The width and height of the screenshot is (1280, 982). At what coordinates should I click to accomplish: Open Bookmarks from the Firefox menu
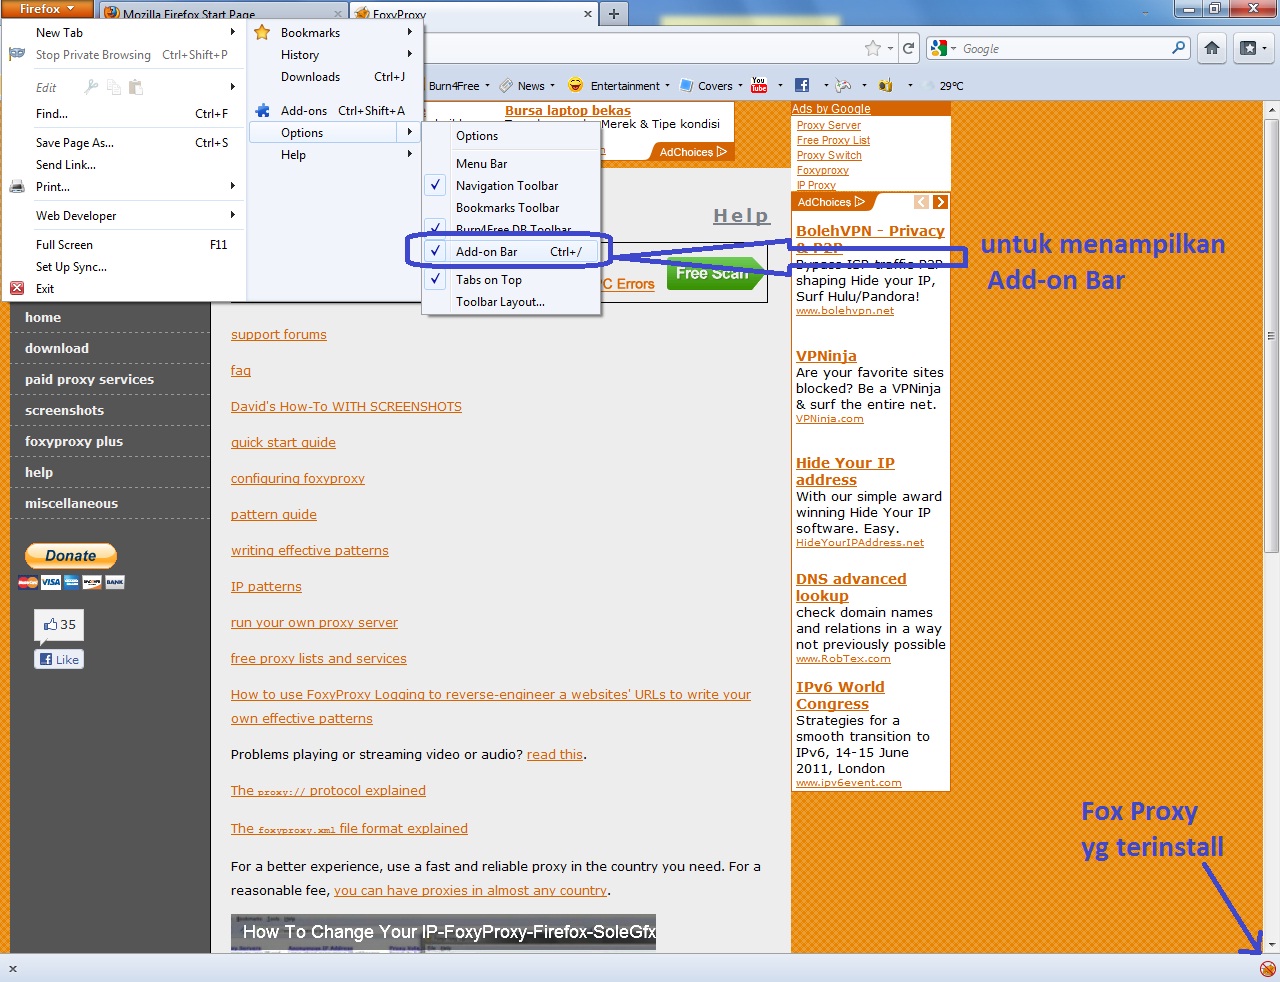point(335,33)
